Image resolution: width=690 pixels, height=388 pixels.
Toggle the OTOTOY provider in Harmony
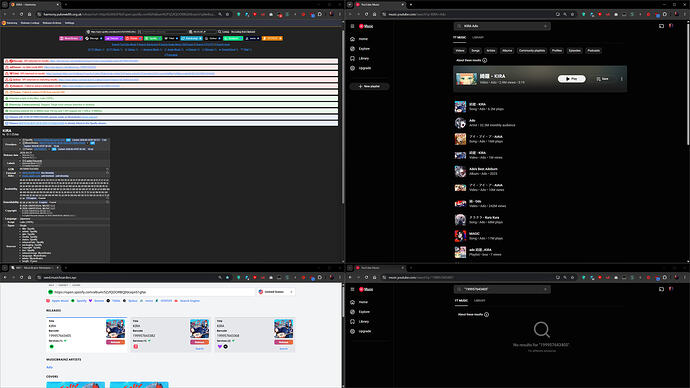(272, 38)
